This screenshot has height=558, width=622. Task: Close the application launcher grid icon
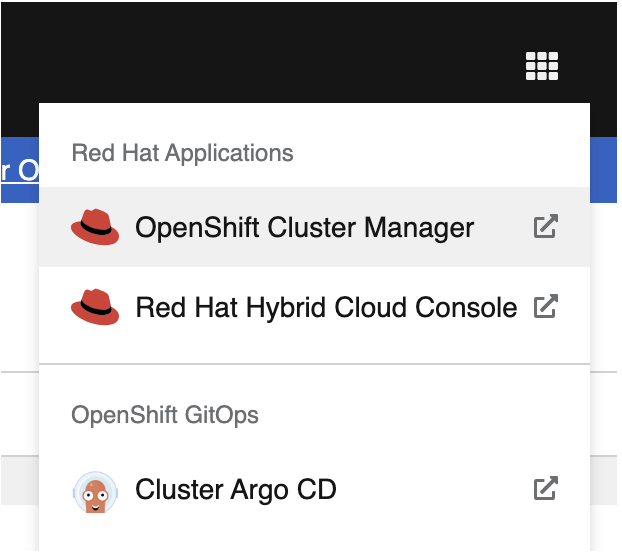pyautogui.click(x=542, y=66)
